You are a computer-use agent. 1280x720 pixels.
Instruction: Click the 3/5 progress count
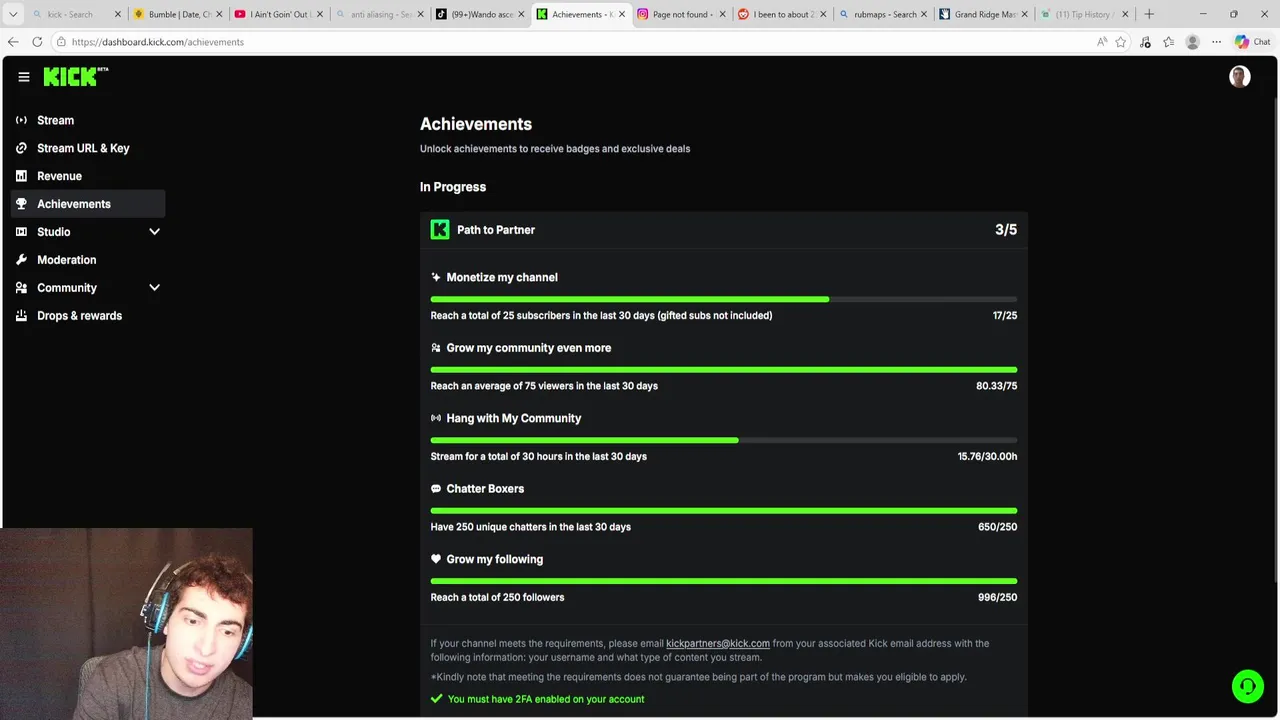(1006, 230)
